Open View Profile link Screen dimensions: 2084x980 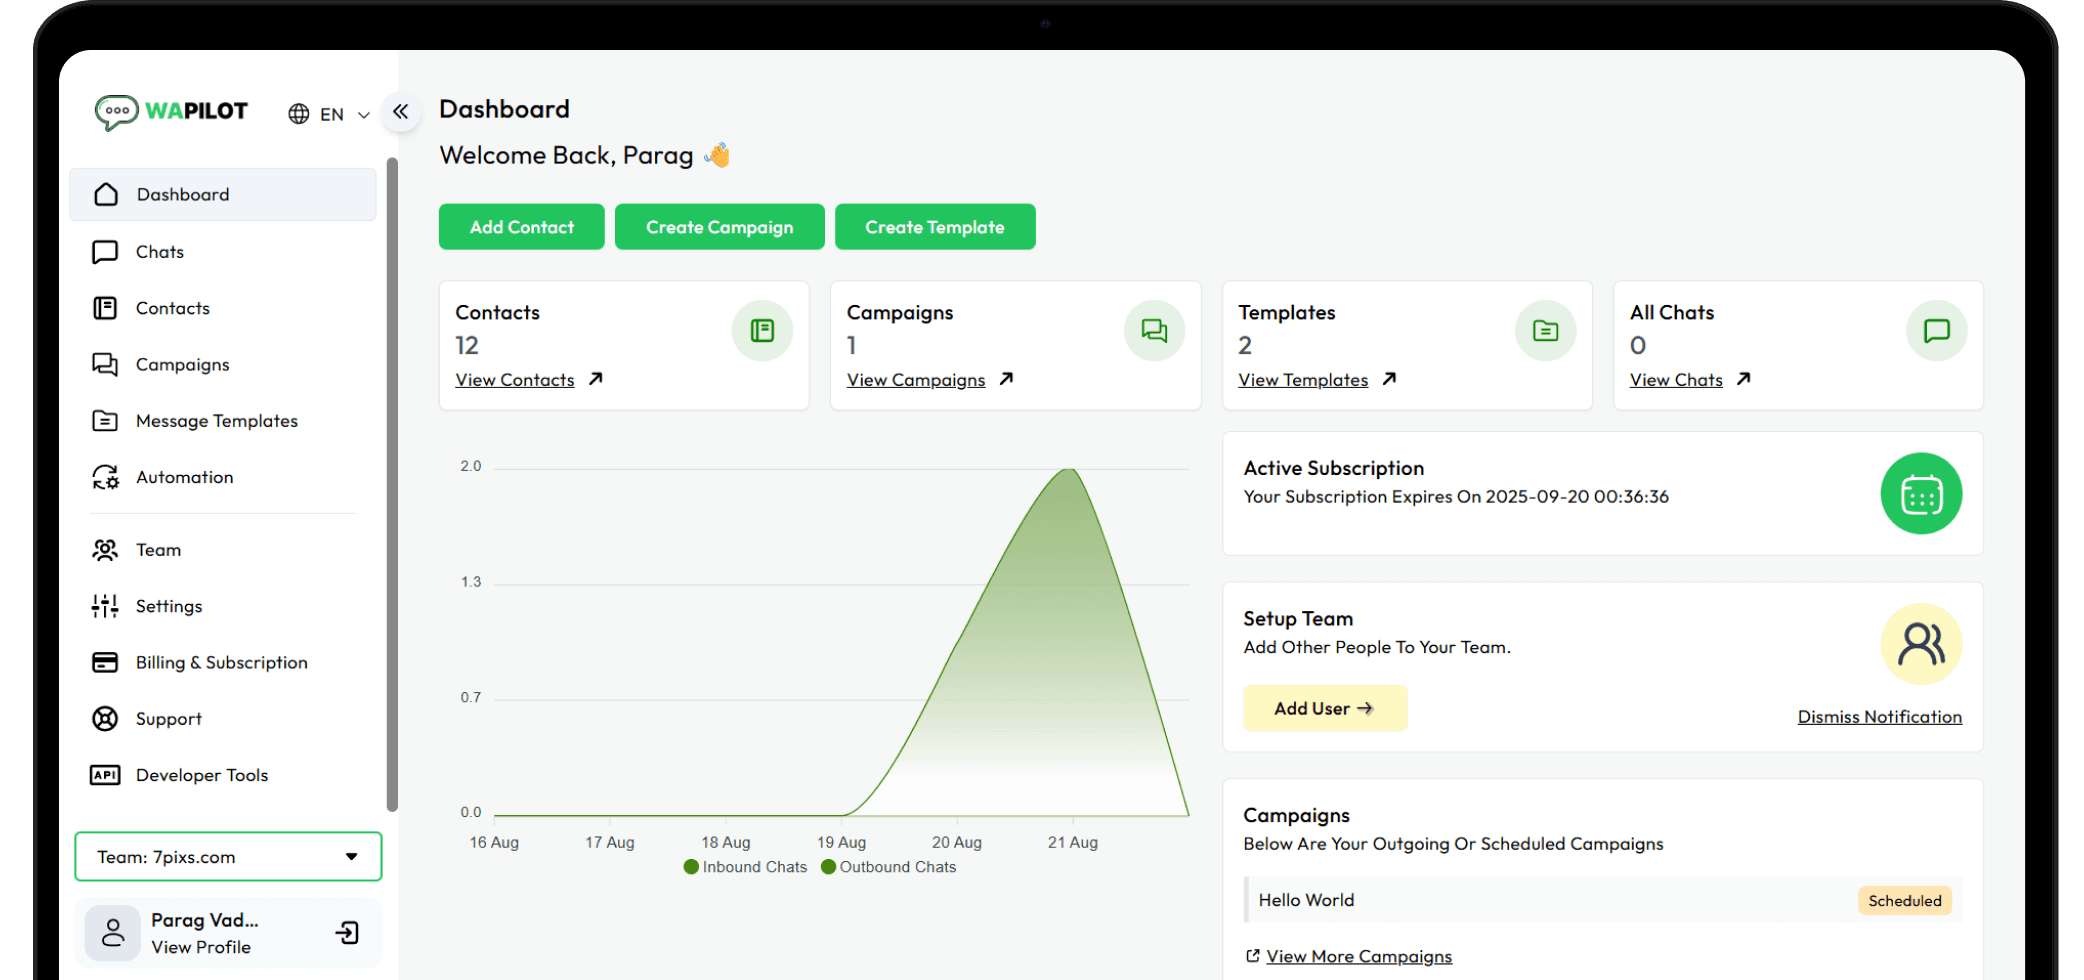201,947
